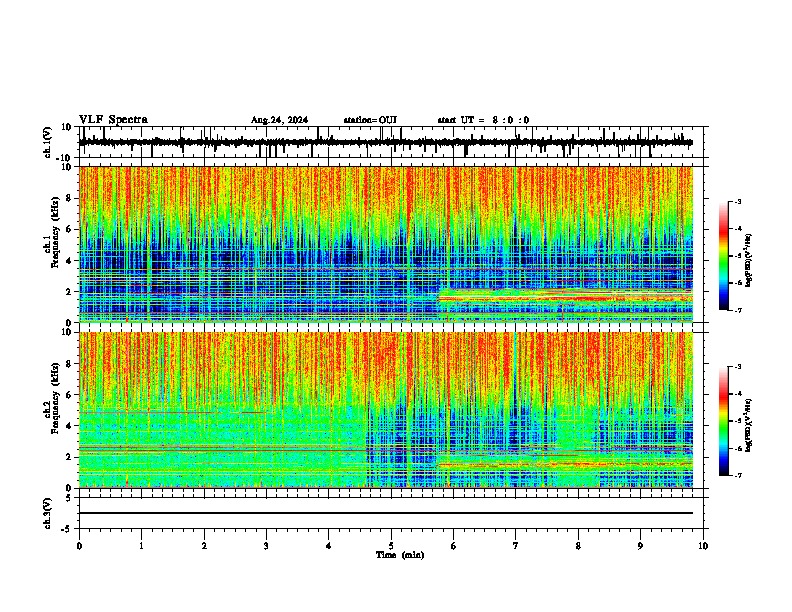Click the flat ch.3 voltage trace line
Image resolution: width=792 pixels, height=612 pixels.
pos(386,513)
